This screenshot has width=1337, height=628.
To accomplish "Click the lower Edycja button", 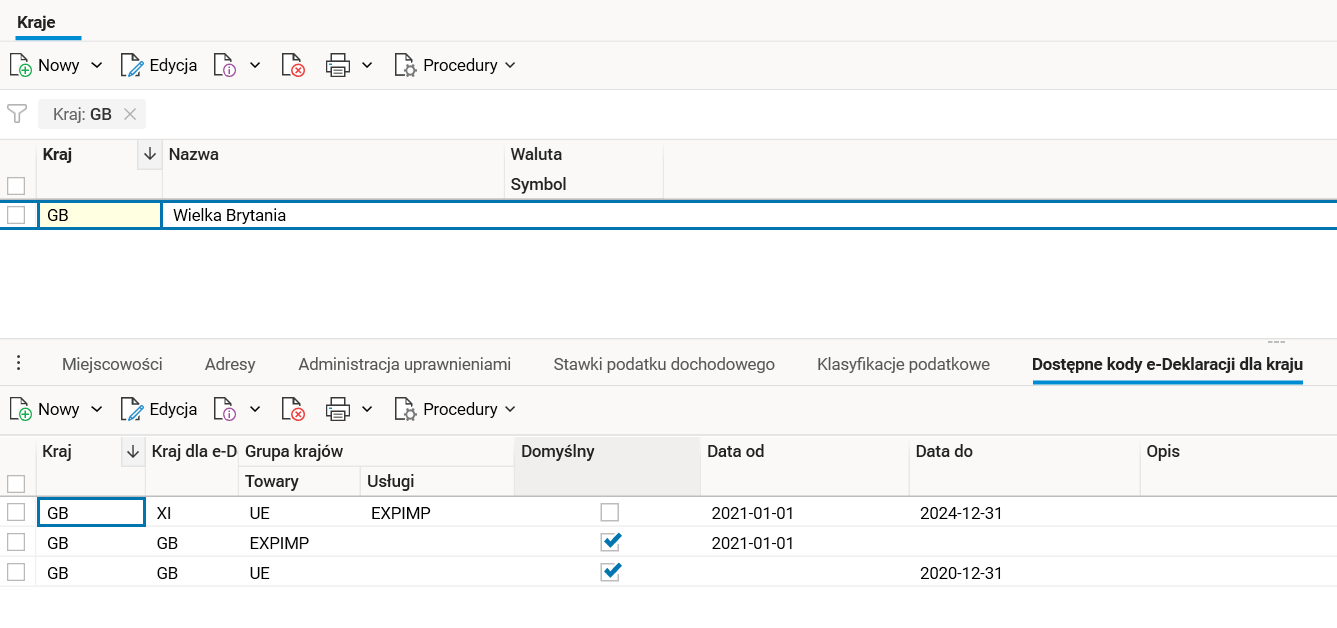I will pyautogui.click(x=159, y=410).
